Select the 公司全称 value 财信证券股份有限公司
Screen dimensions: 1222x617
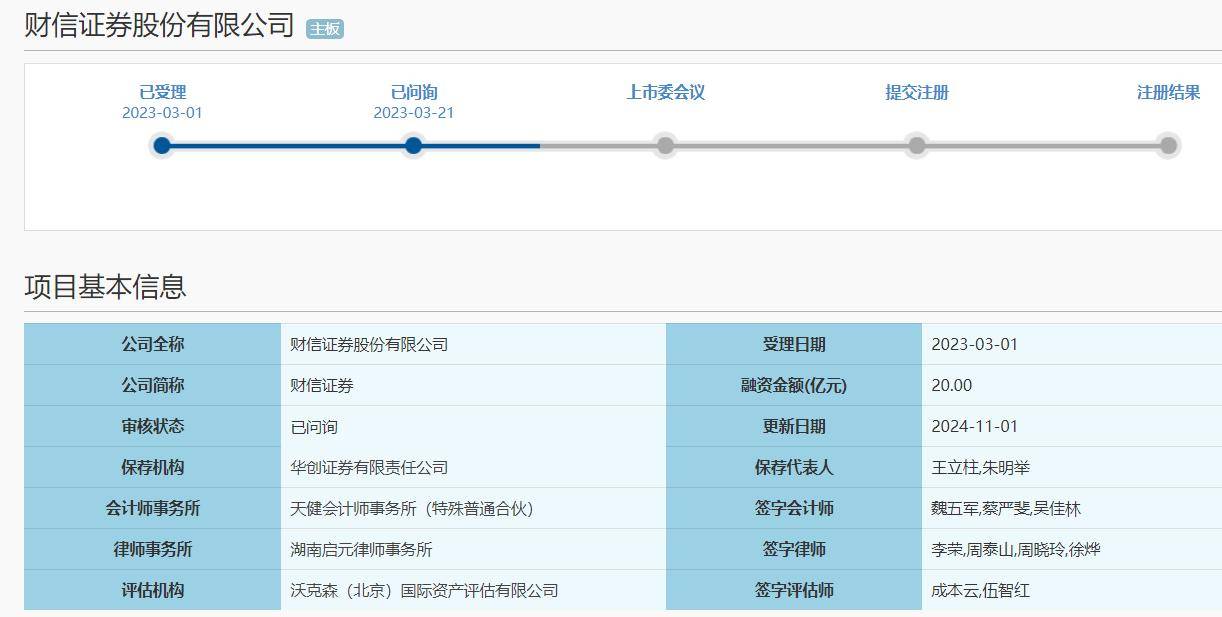click(369, 344)
